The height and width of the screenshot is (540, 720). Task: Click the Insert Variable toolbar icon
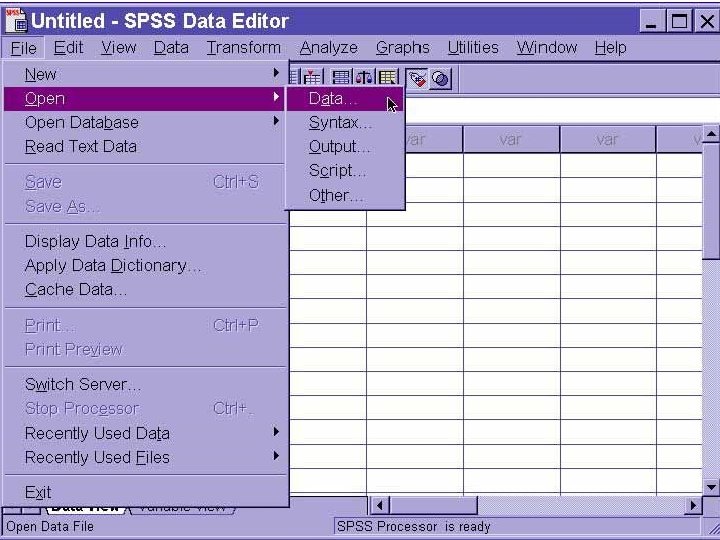click(312, 78)
